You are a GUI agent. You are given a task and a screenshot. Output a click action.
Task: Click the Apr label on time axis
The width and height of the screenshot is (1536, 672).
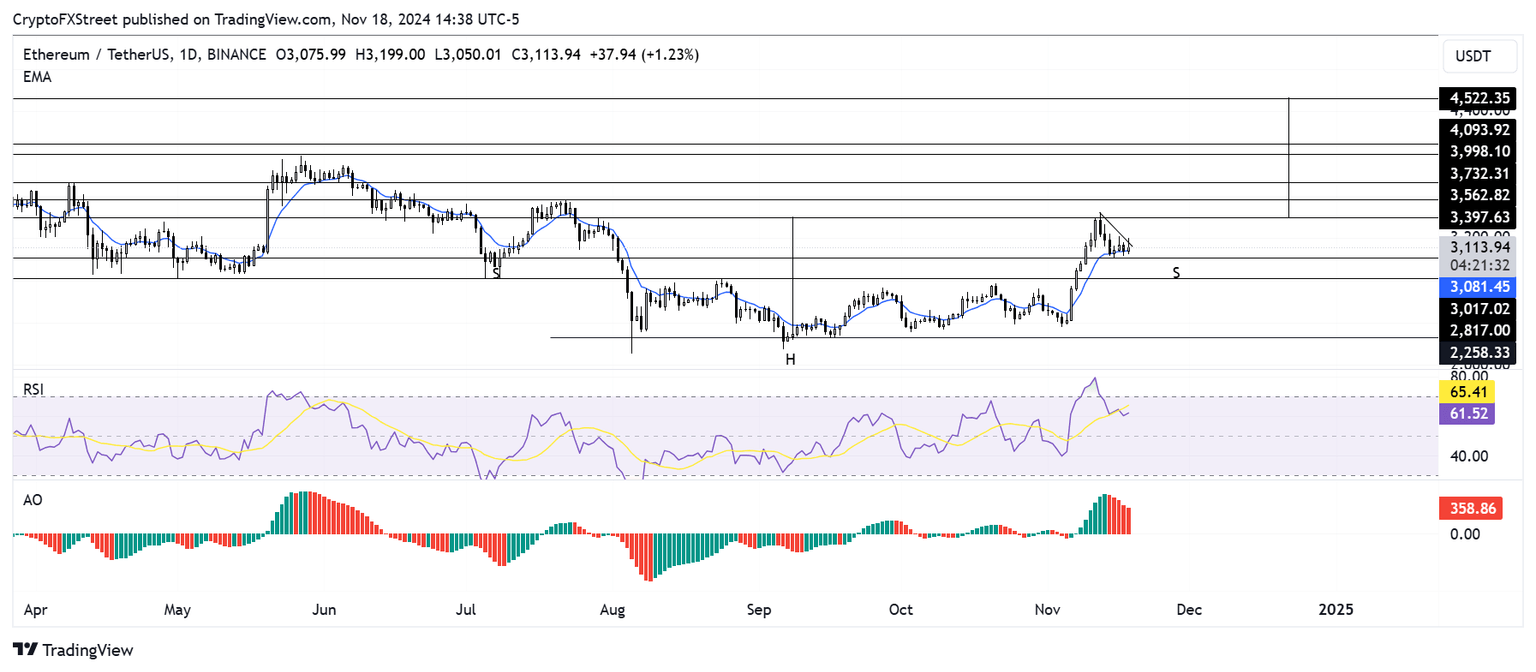[35, 609]
